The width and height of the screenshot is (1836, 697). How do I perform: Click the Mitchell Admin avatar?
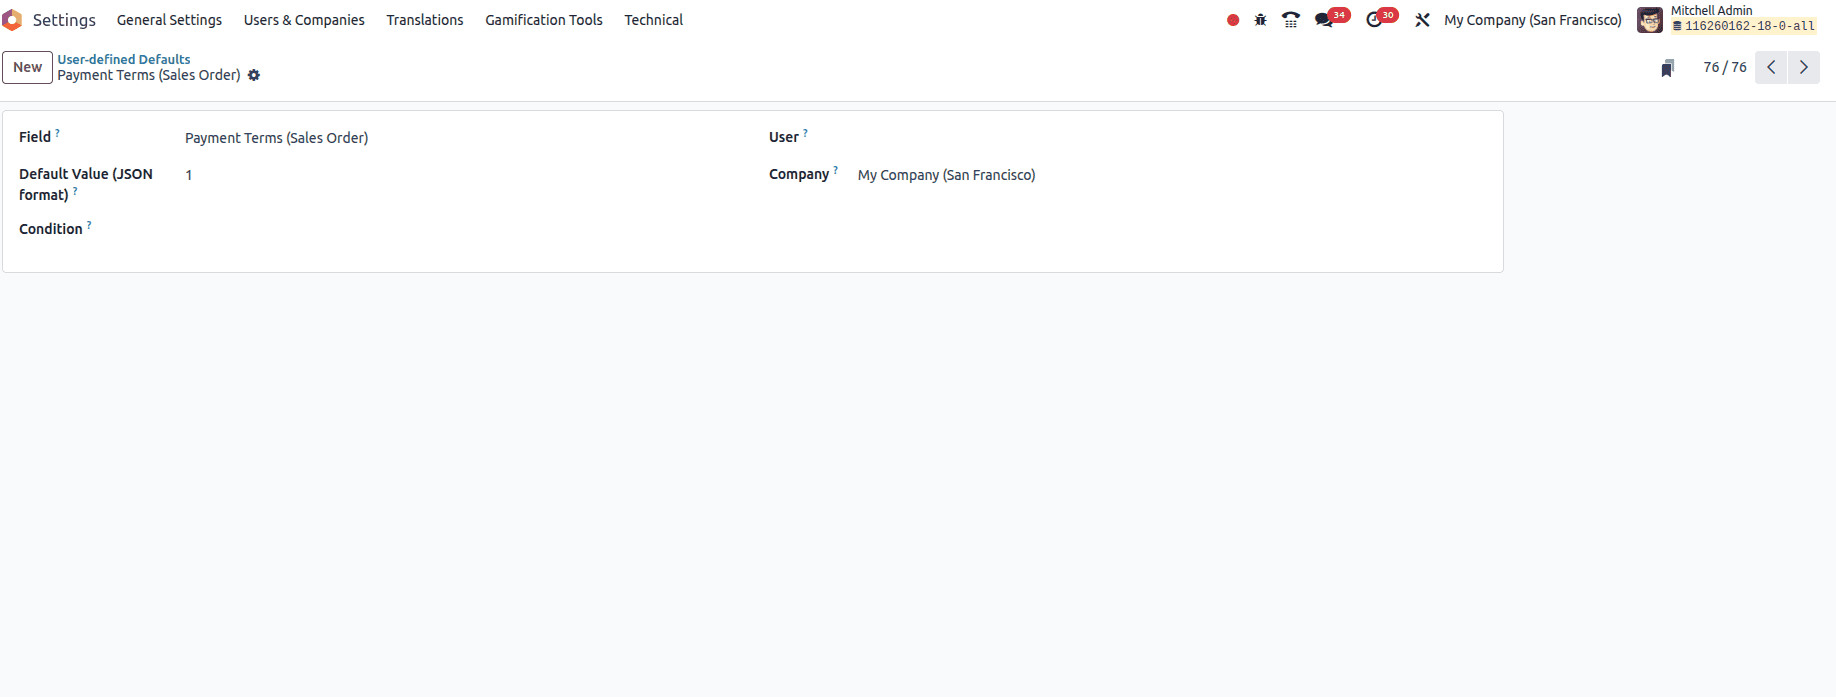pos(1649,20)
